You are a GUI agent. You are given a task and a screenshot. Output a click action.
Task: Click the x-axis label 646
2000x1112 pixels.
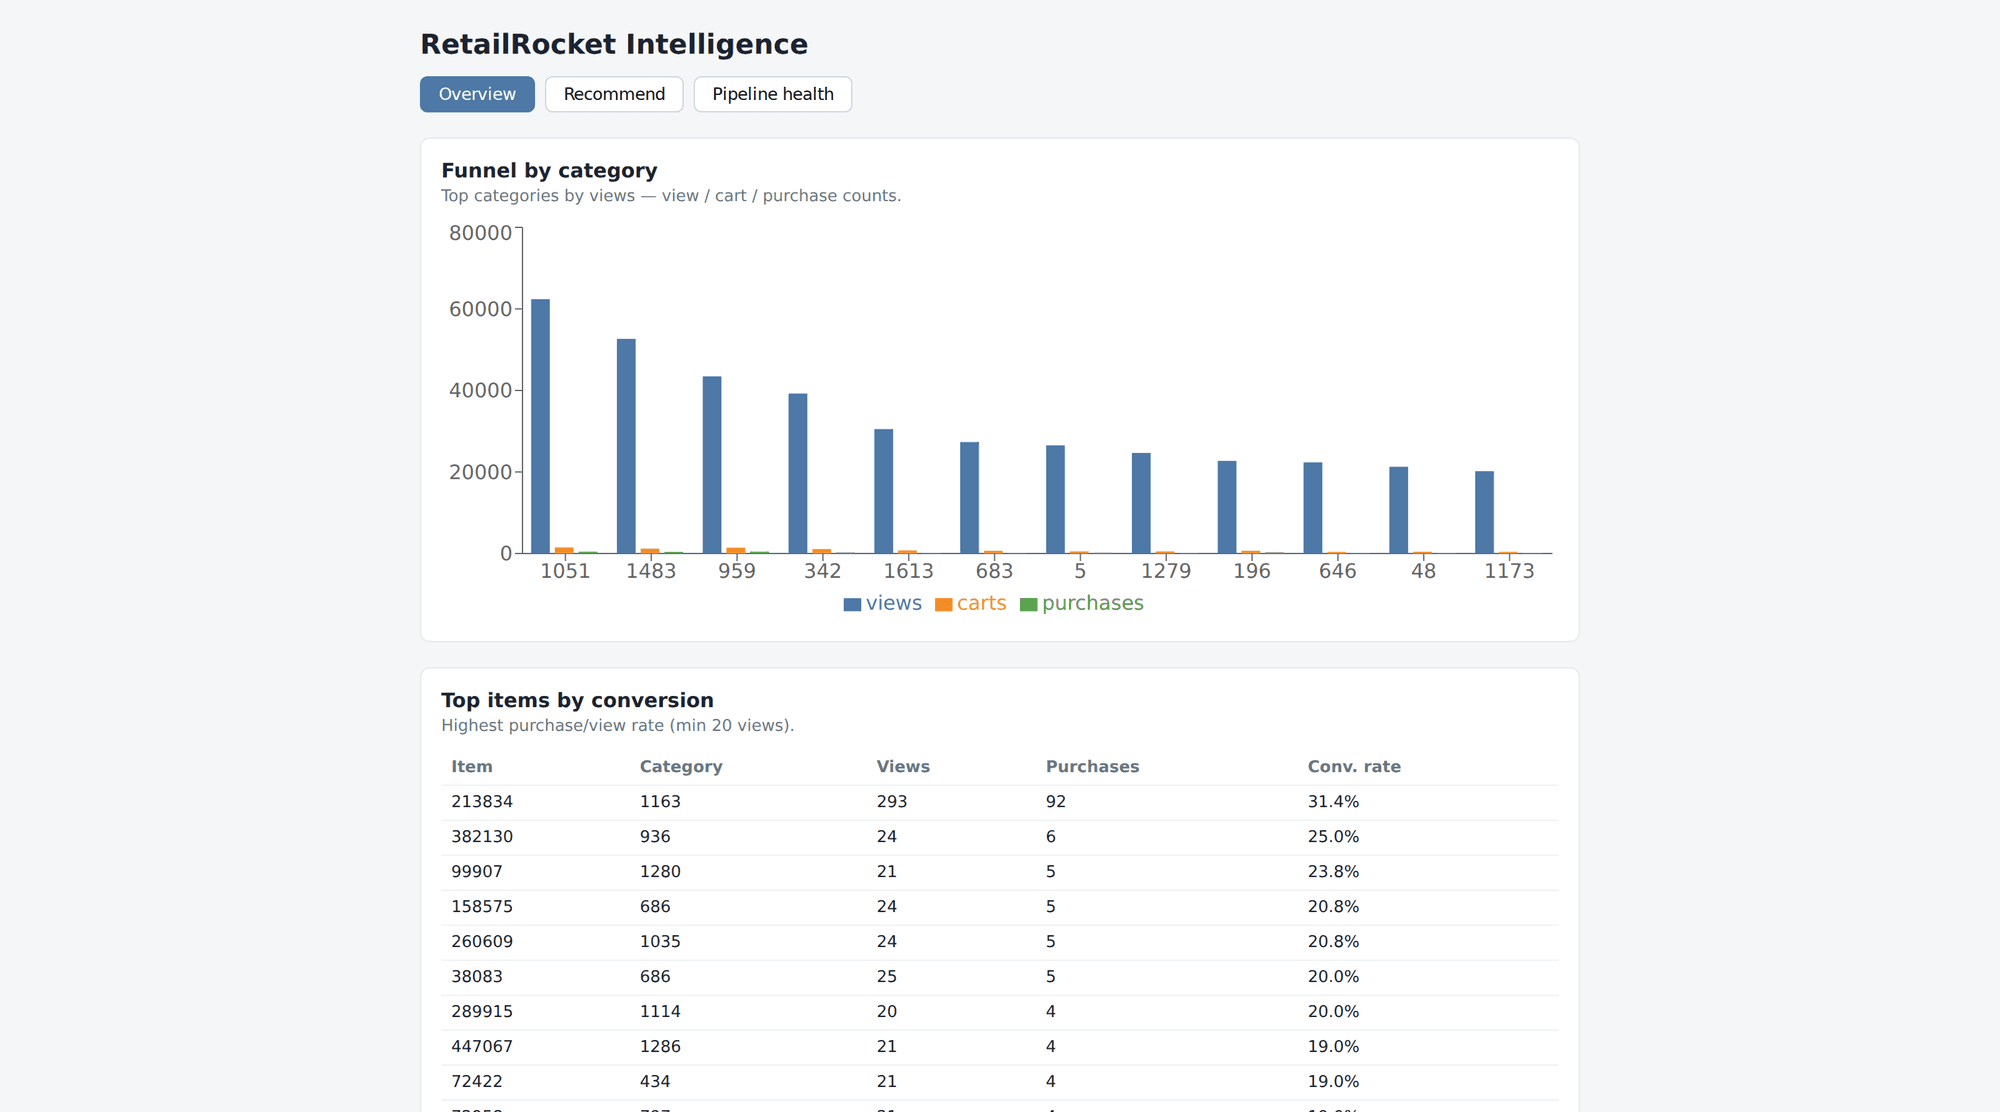pyautogui.click(x=1338, y=571)
